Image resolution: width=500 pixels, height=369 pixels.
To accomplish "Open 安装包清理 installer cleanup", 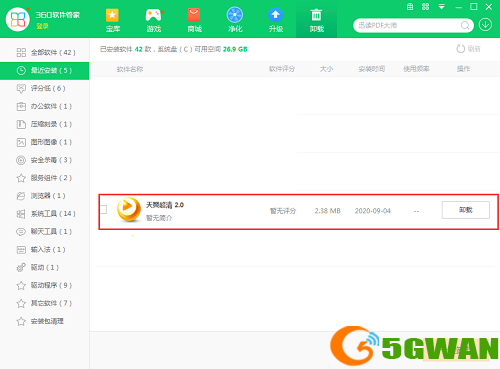I will pyautogui.click(x=45, y=321).
